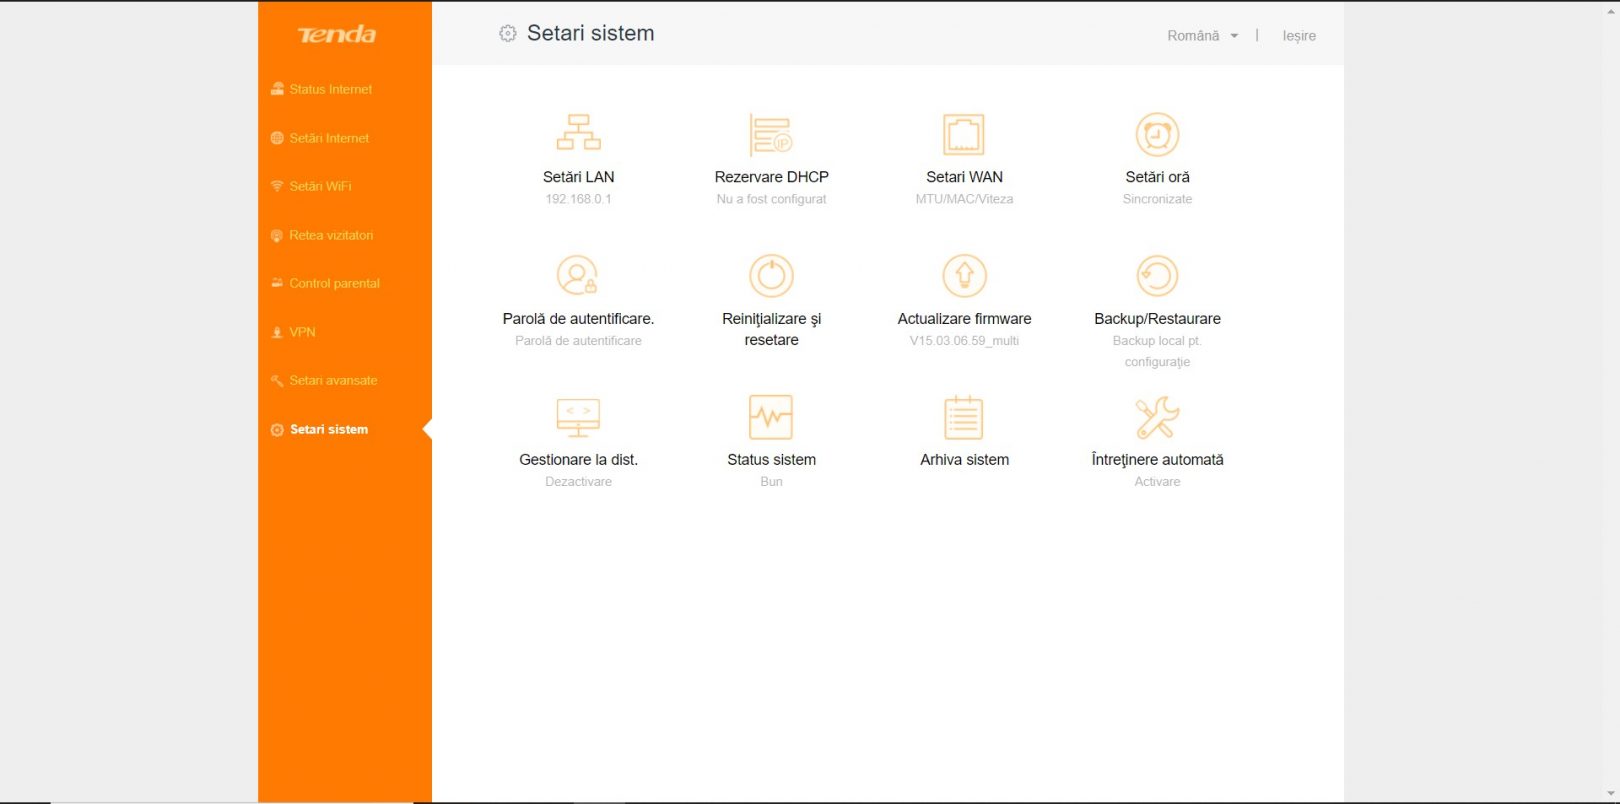
Task: Click the MTU/MAC/Viteza text
Action: 964,199
